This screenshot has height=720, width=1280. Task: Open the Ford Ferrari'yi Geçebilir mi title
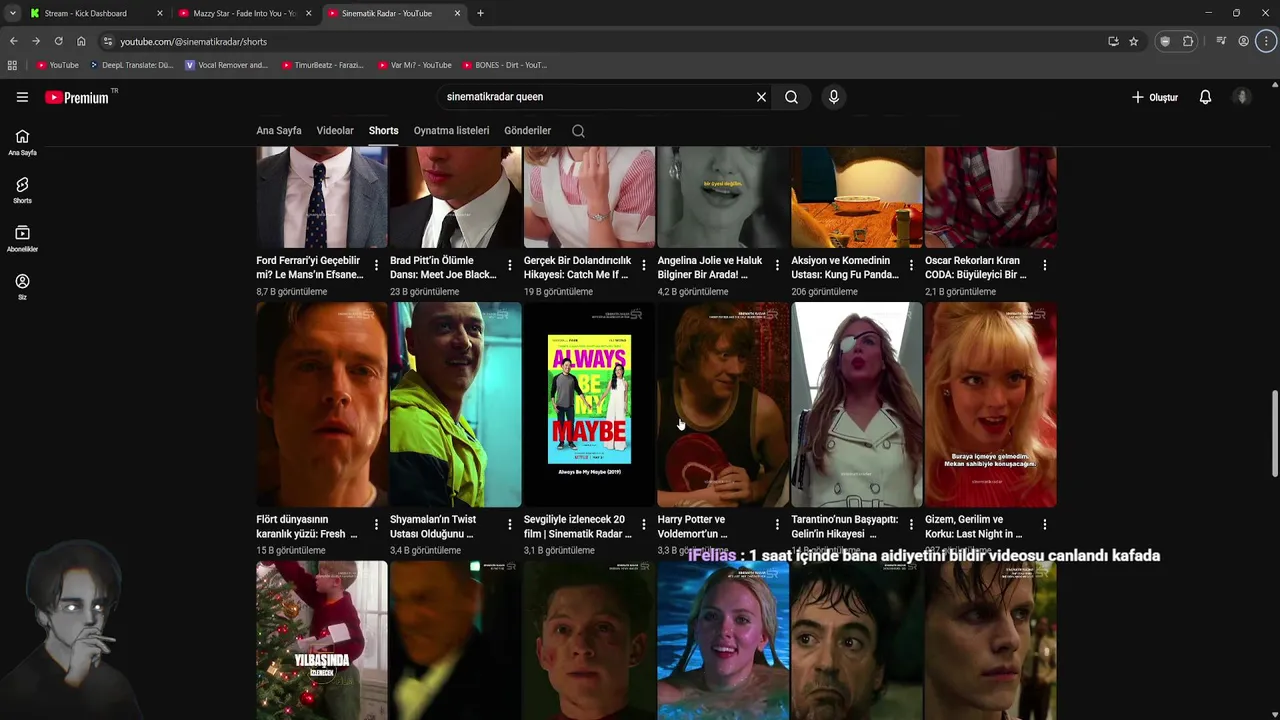click(309, 267)
